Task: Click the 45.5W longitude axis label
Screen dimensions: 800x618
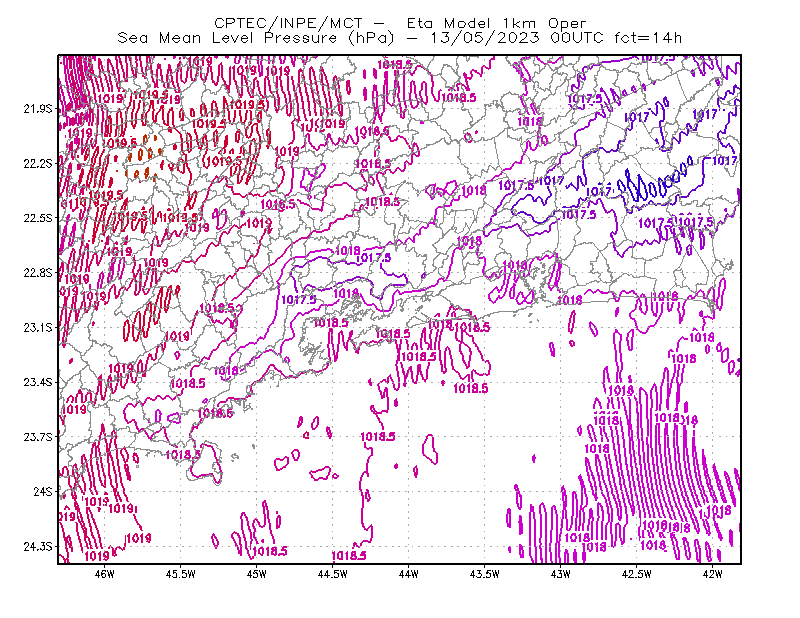Action: pyautogui.click(x=181, y=574)
